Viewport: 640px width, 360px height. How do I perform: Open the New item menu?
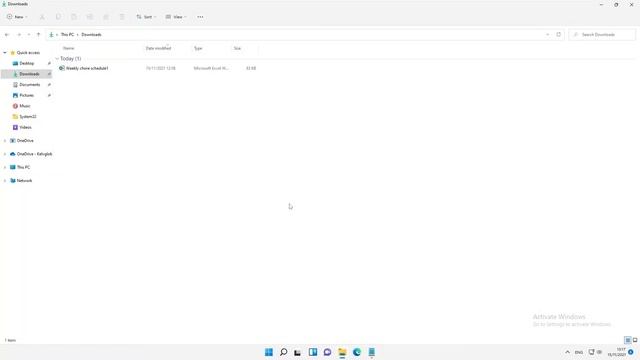(17, 17)
